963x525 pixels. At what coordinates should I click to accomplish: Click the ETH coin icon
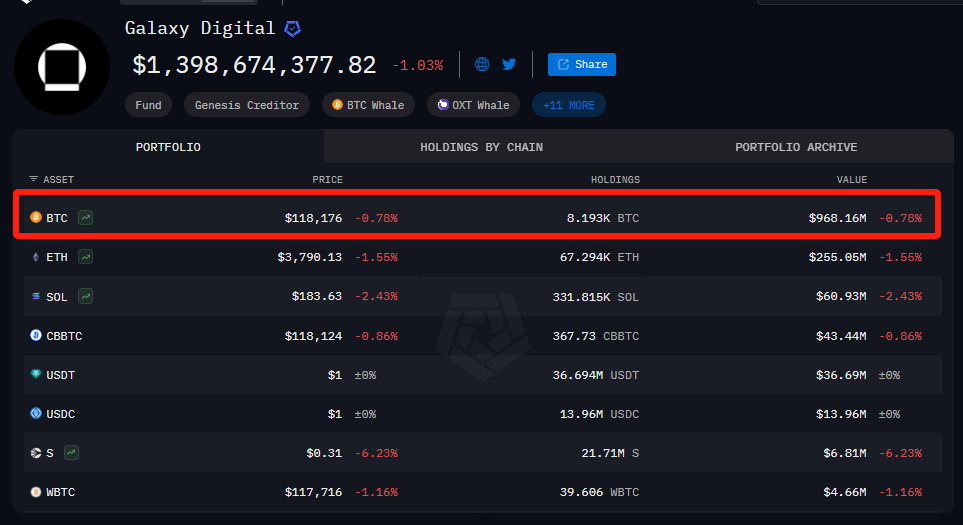(36, 257)
